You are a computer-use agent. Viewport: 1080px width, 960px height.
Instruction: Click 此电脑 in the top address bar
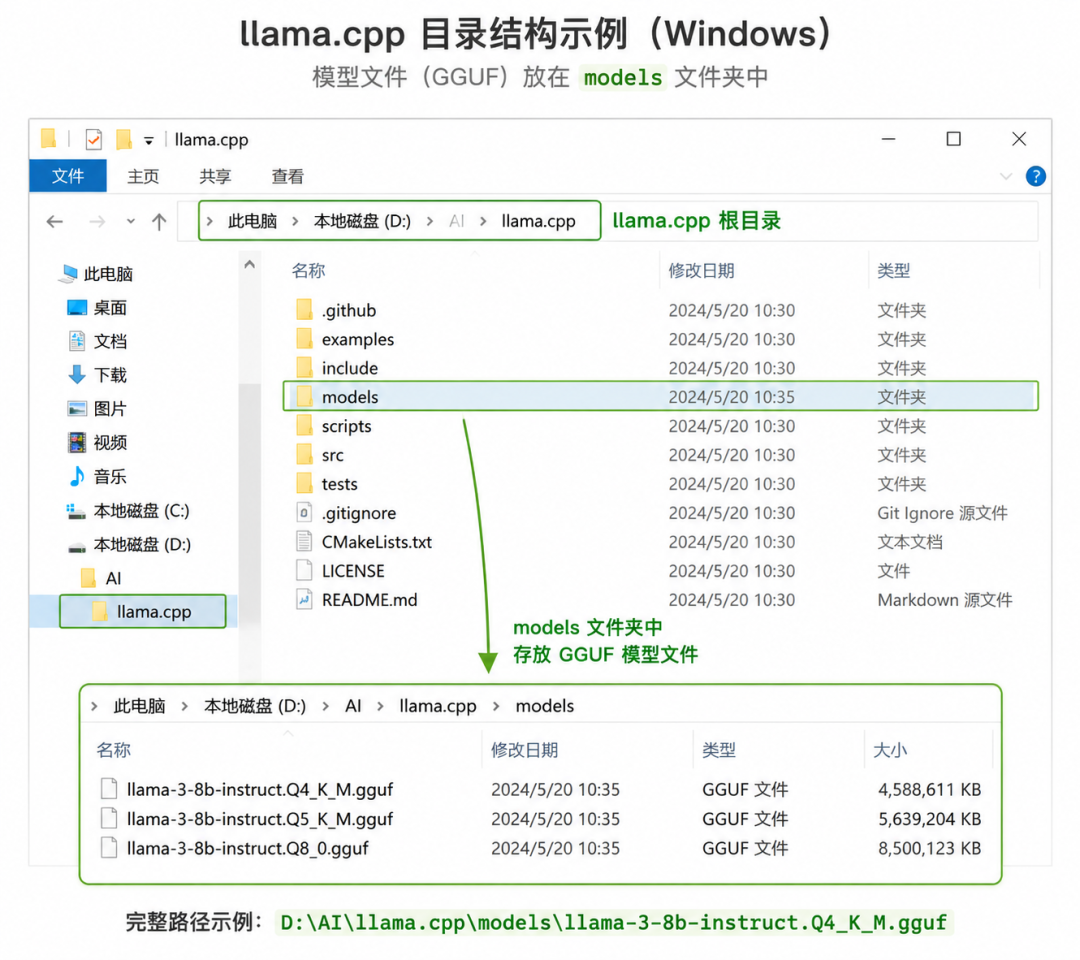pyautogui.click(x=252, y=221)
